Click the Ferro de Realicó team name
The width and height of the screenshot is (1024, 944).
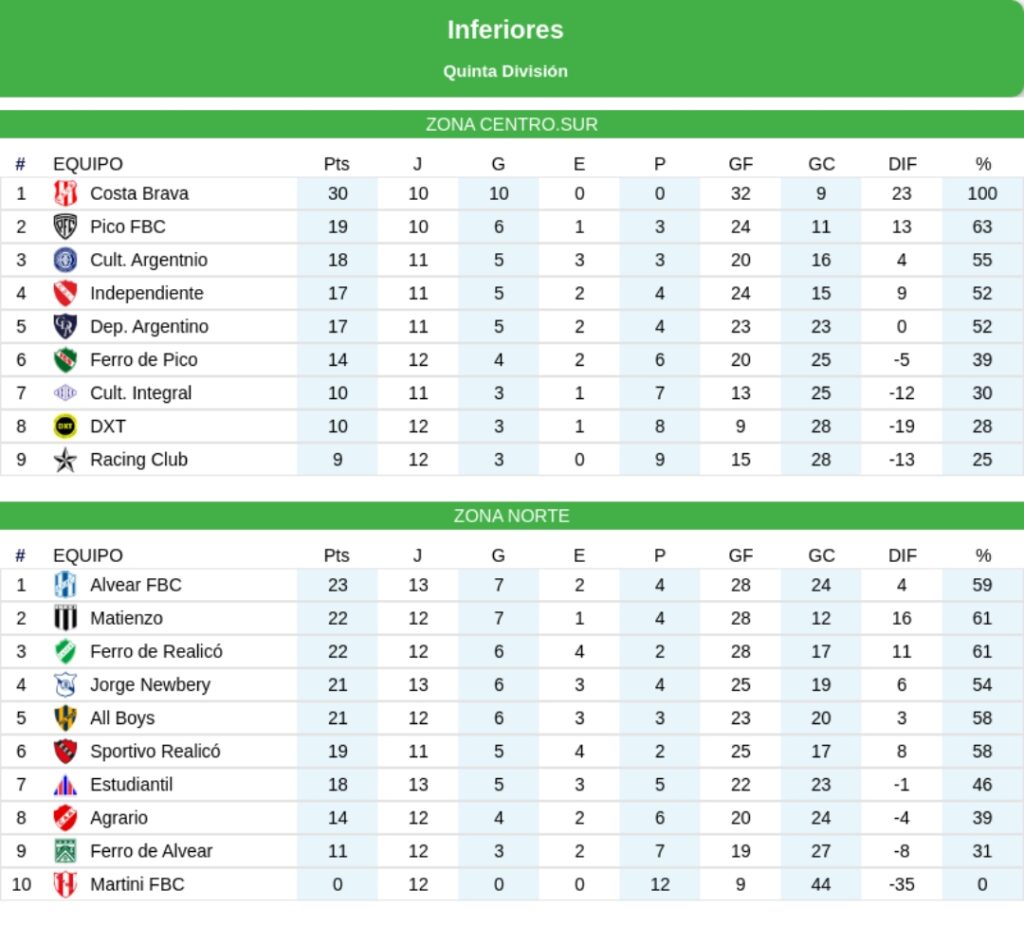156,652
